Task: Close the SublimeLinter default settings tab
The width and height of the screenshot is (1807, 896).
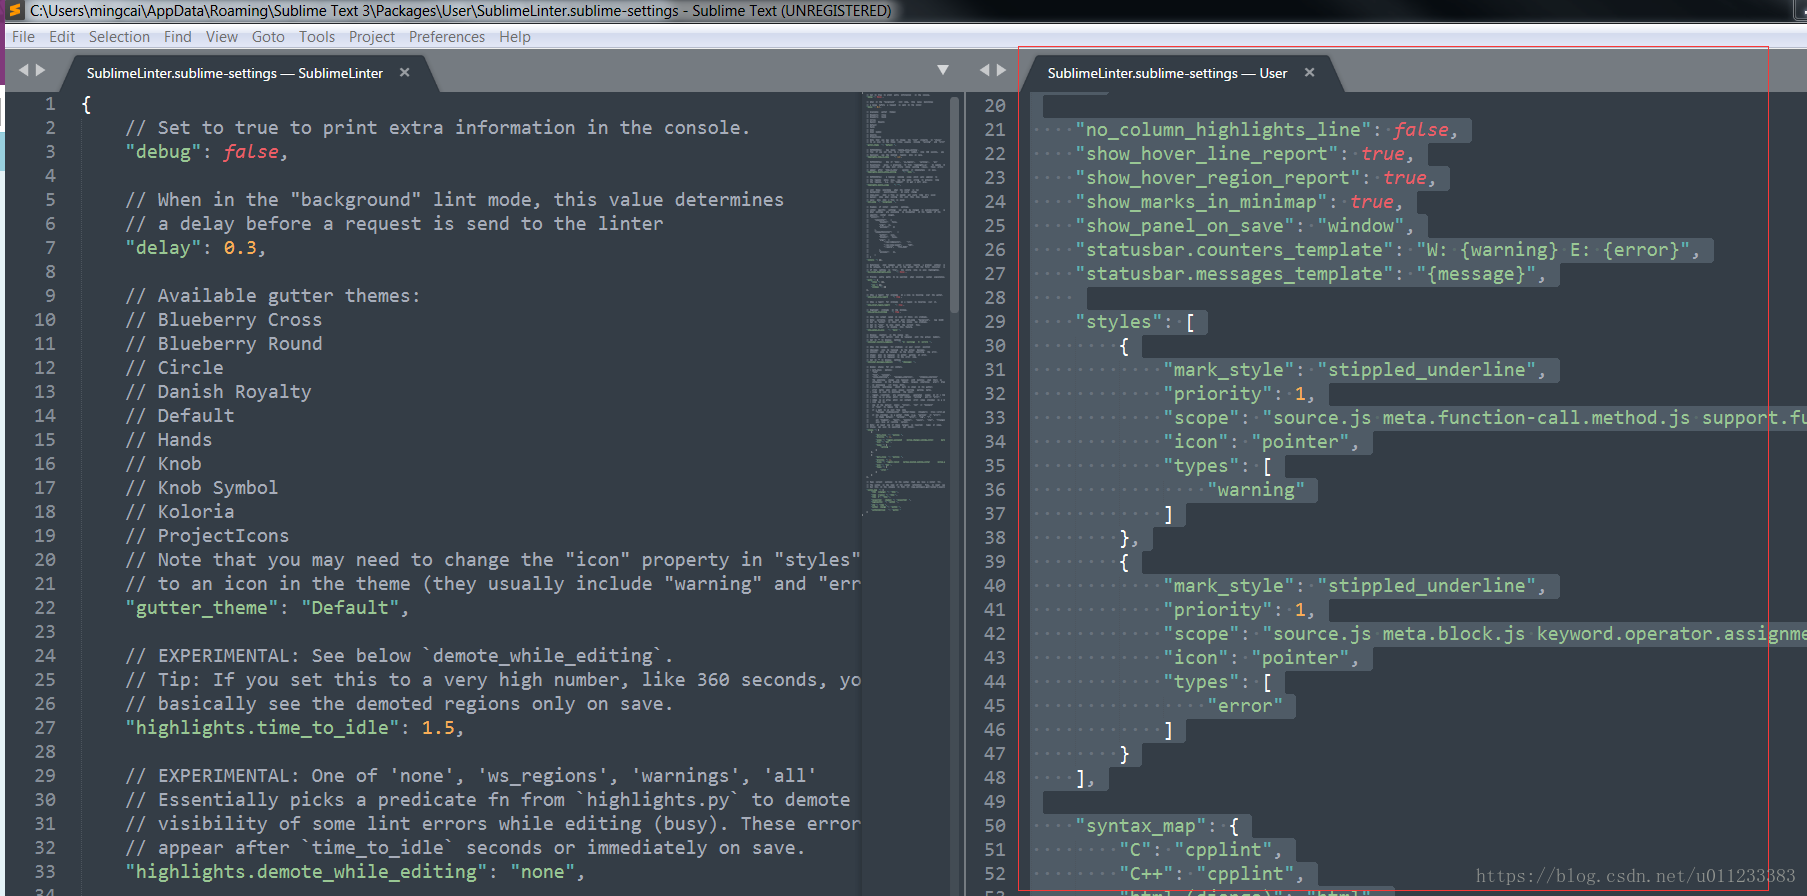Action: (405, 72)
